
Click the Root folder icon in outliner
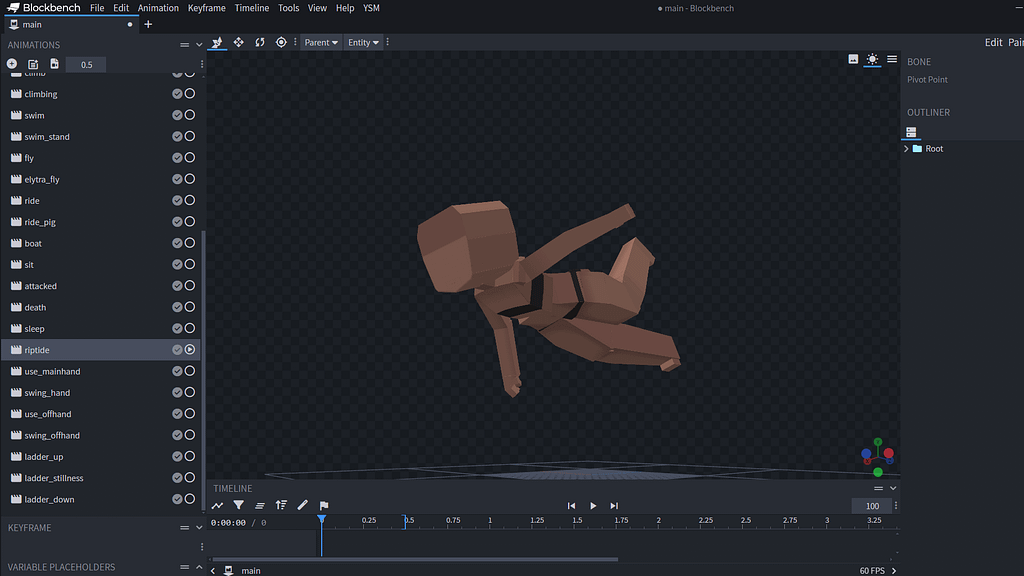(x=918, y=149)
